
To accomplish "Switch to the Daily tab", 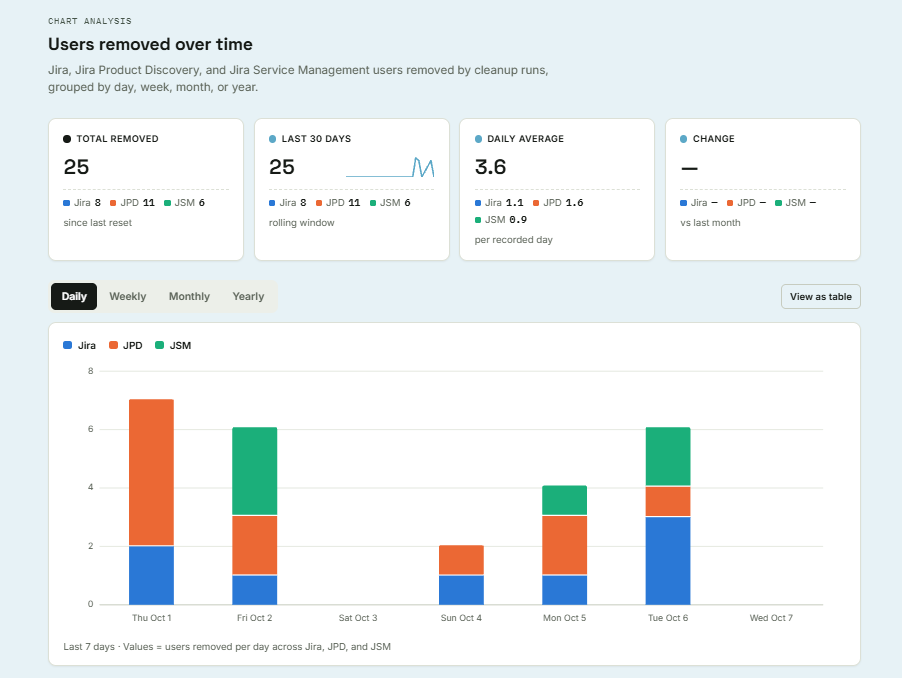I will 74,296.
